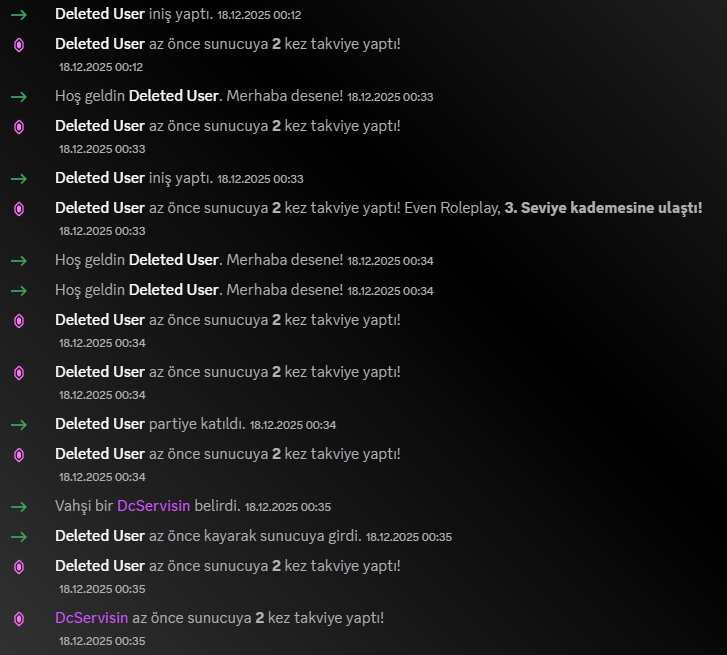This screenshot has width=727, height=655.
Task: Click the green arrow beside the 00:33 "iniş yaptı" message
Action: [x=19, y=179]
